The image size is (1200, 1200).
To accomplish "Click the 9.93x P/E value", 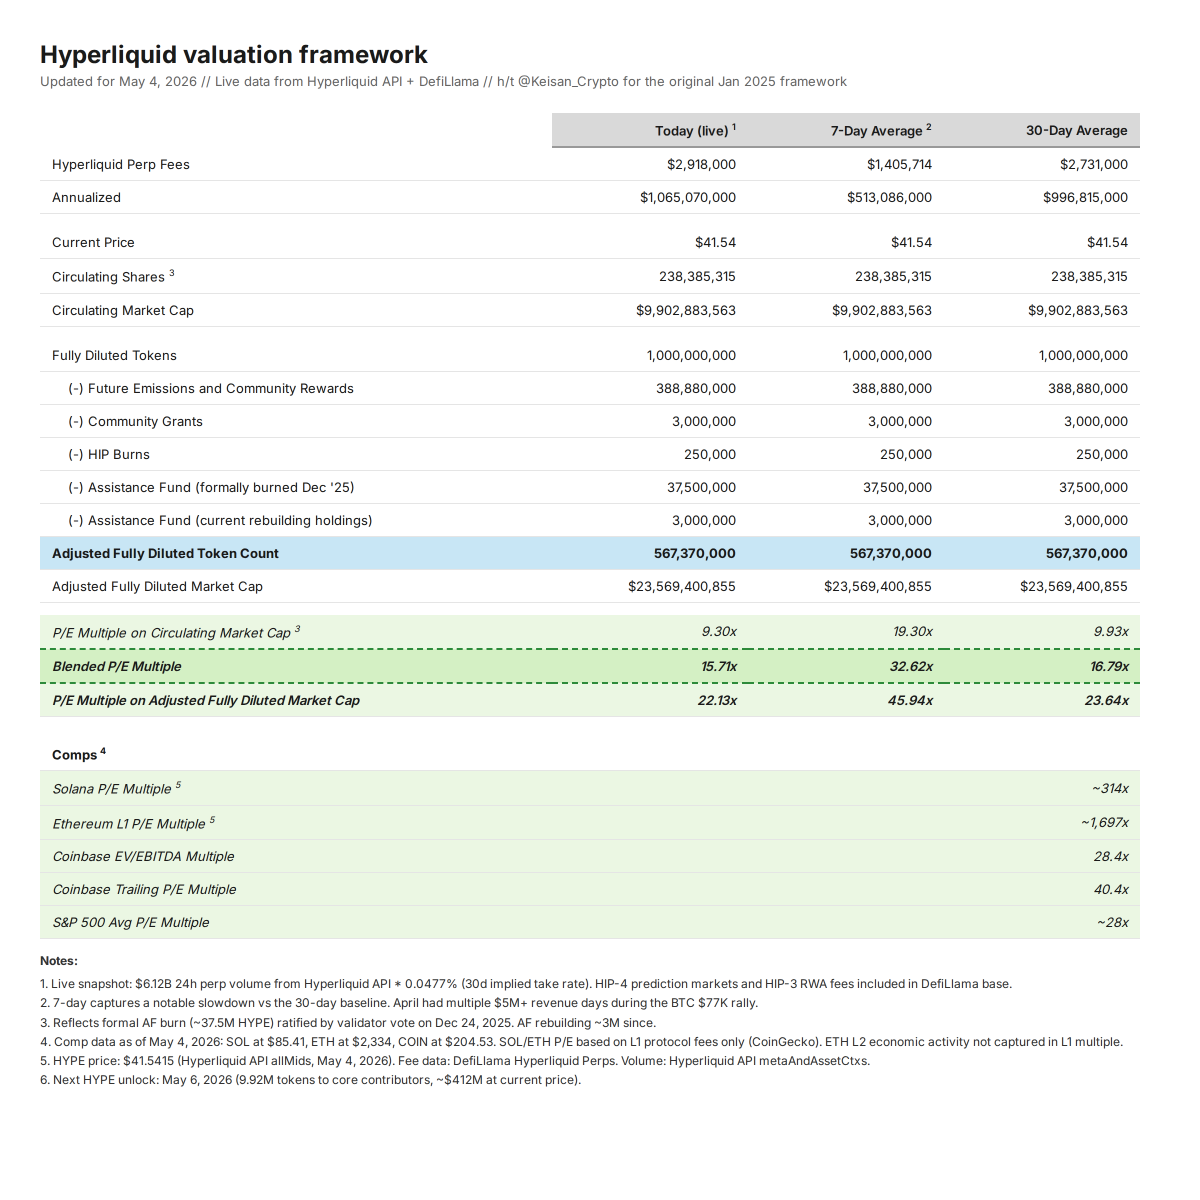I will pos(1111,631).
